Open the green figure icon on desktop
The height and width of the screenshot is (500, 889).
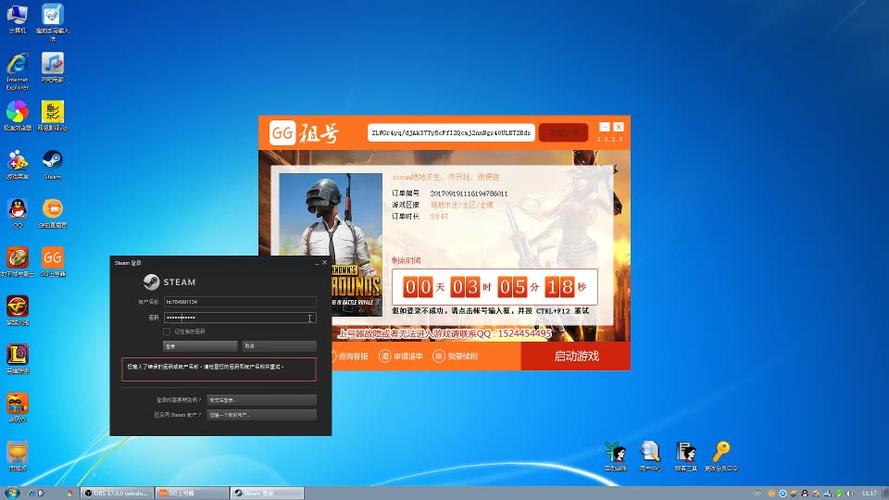pos(616,456)
